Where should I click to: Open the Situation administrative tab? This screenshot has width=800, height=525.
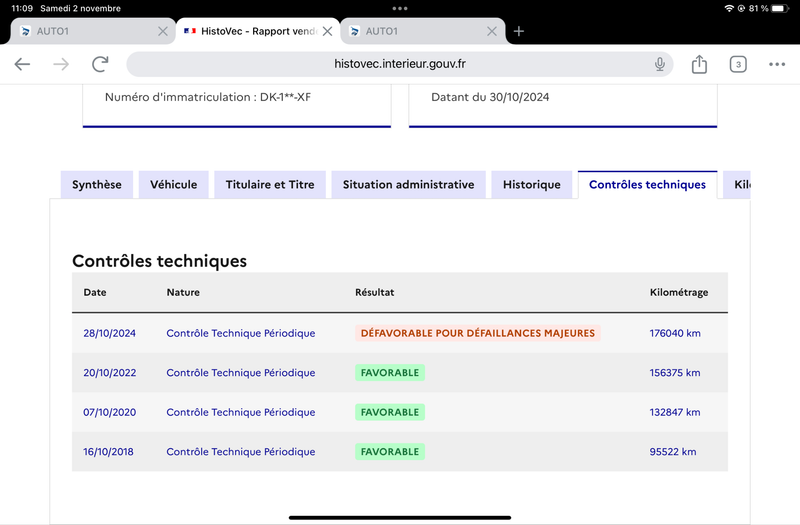click(x=409, y=185)
